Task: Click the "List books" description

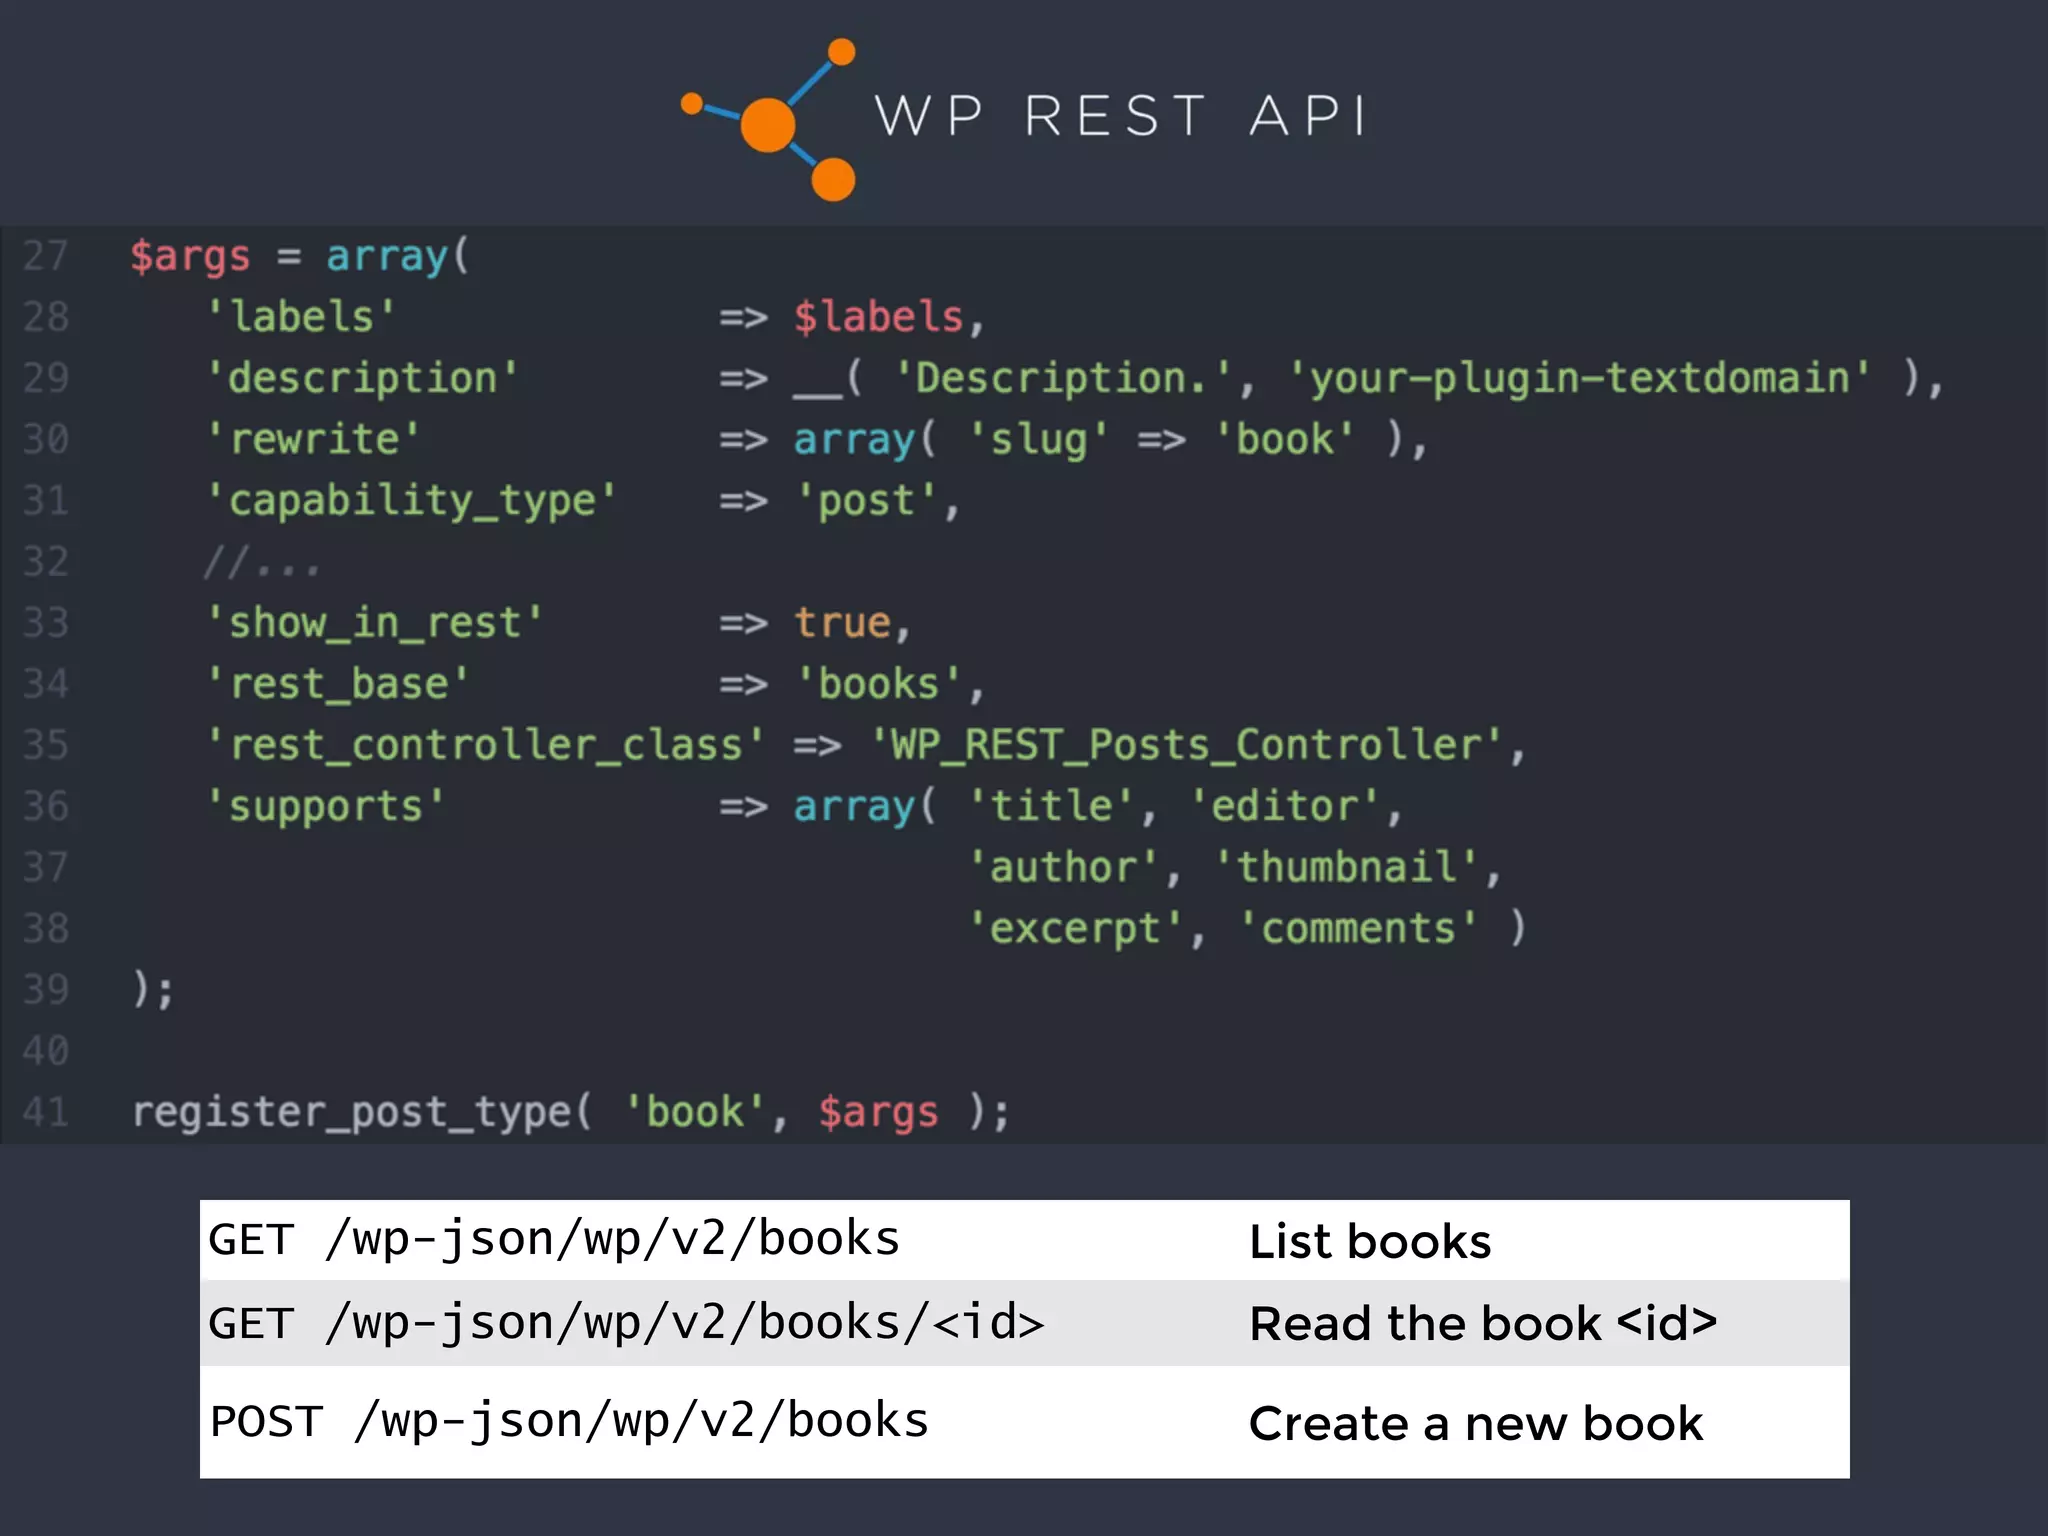Action: [1370, 1242]
